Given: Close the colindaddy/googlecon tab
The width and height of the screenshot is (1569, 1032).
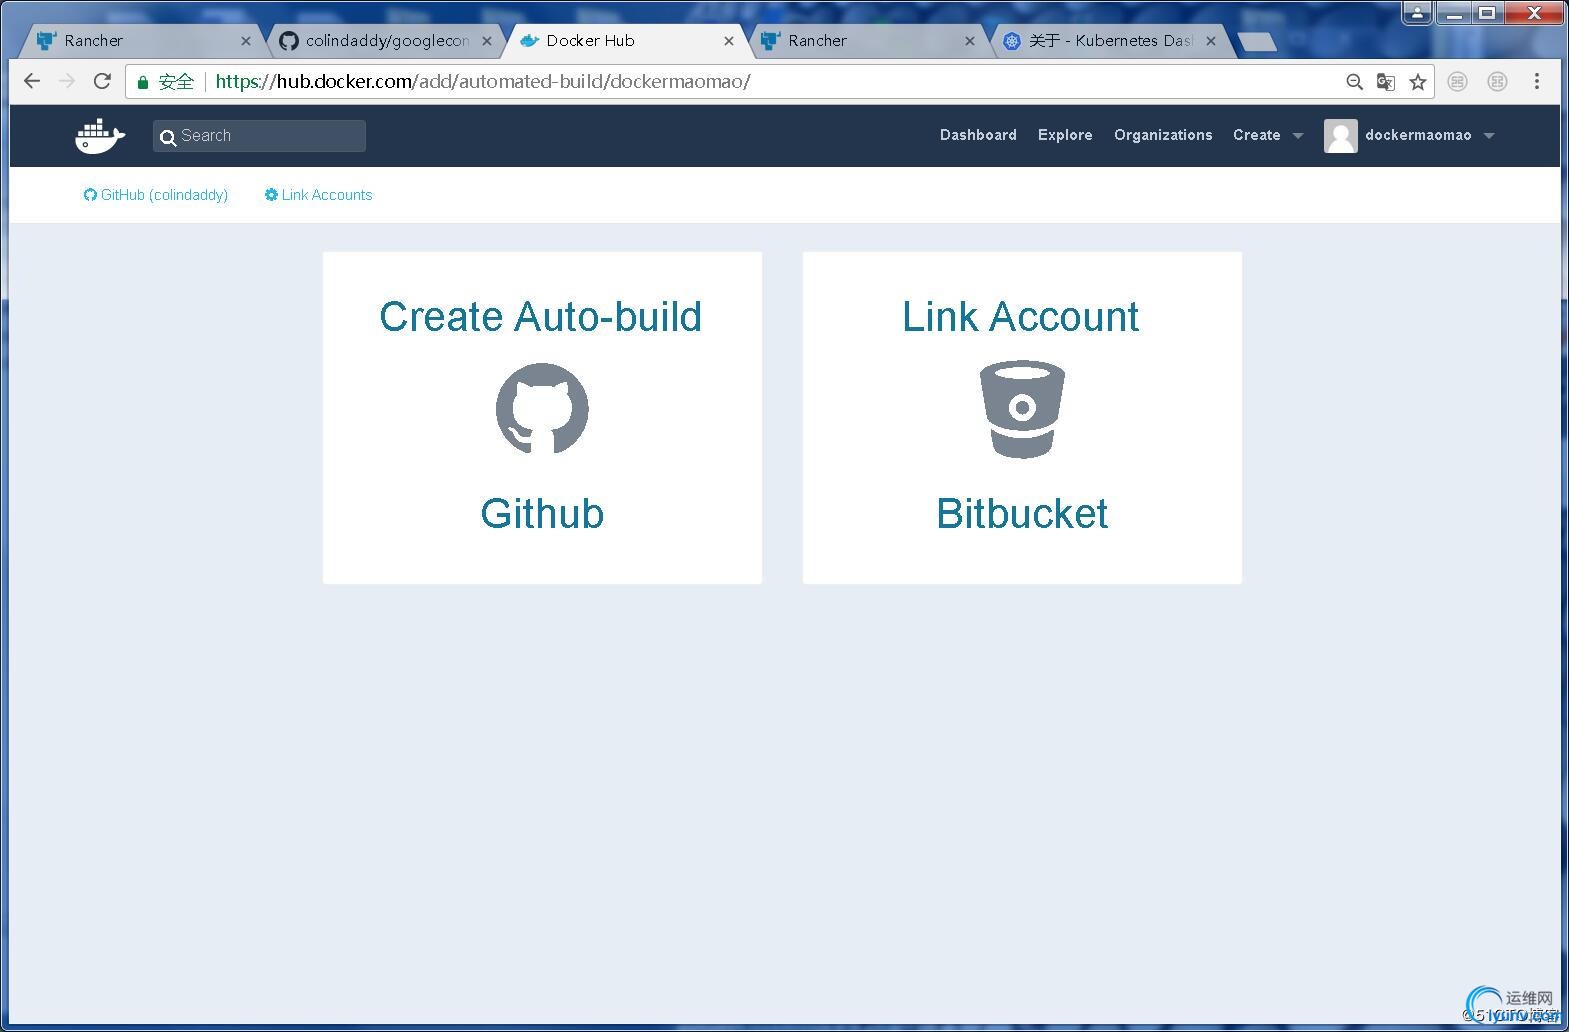Looking at the screenshot, I should pyautogui.click(x=487, y=41).
